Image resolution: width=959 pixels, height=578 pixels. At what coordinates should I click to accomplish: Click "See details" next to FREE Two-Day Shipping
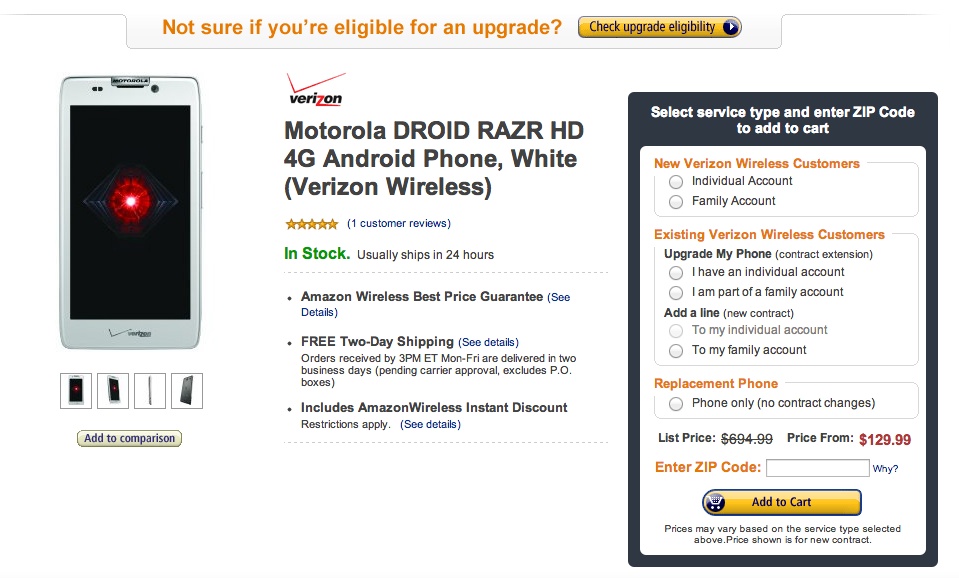[488, 342]
